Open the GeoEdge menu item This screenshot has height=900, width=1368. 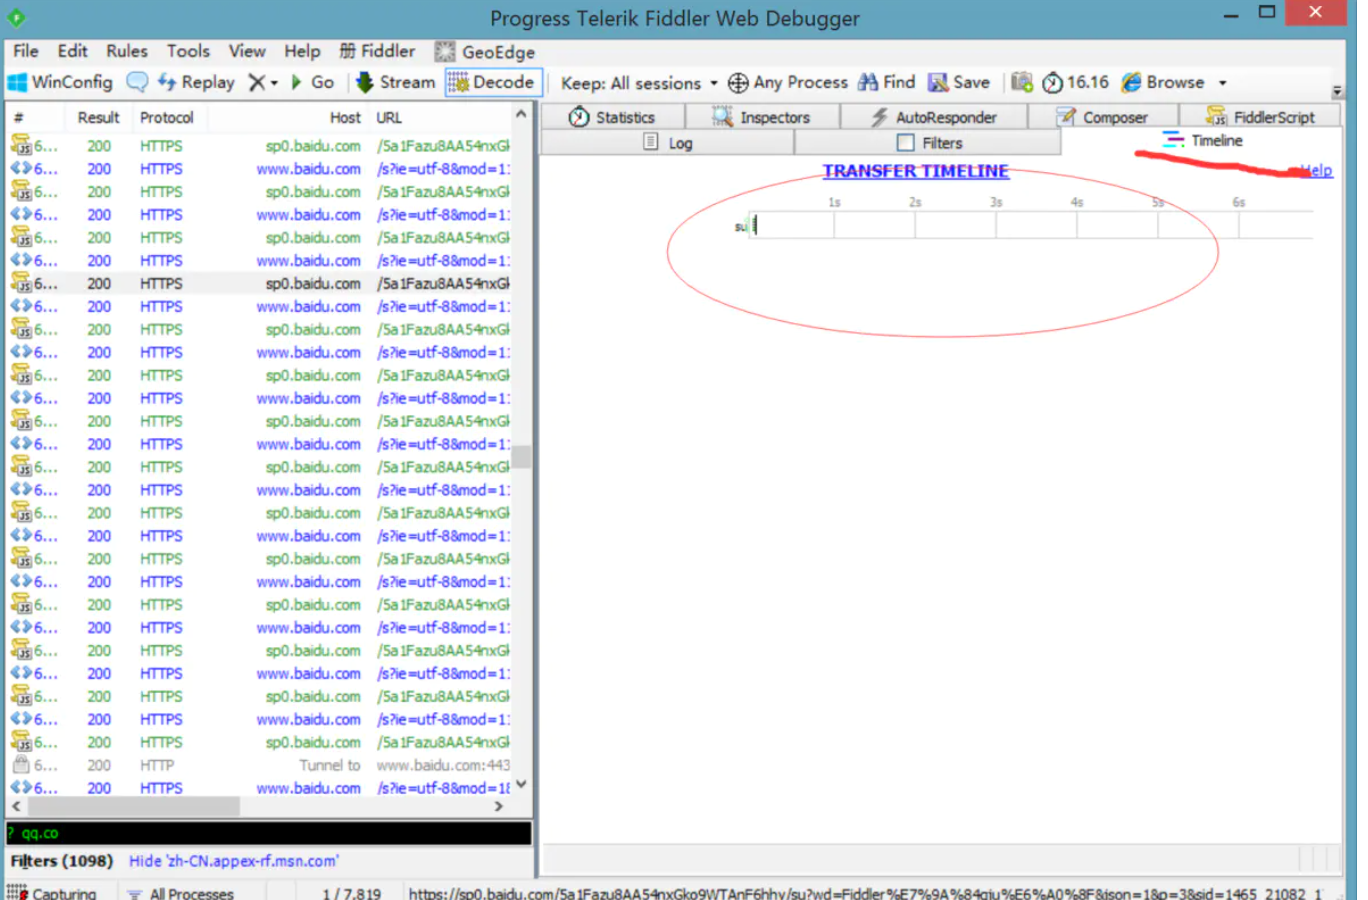pos(486,52)
